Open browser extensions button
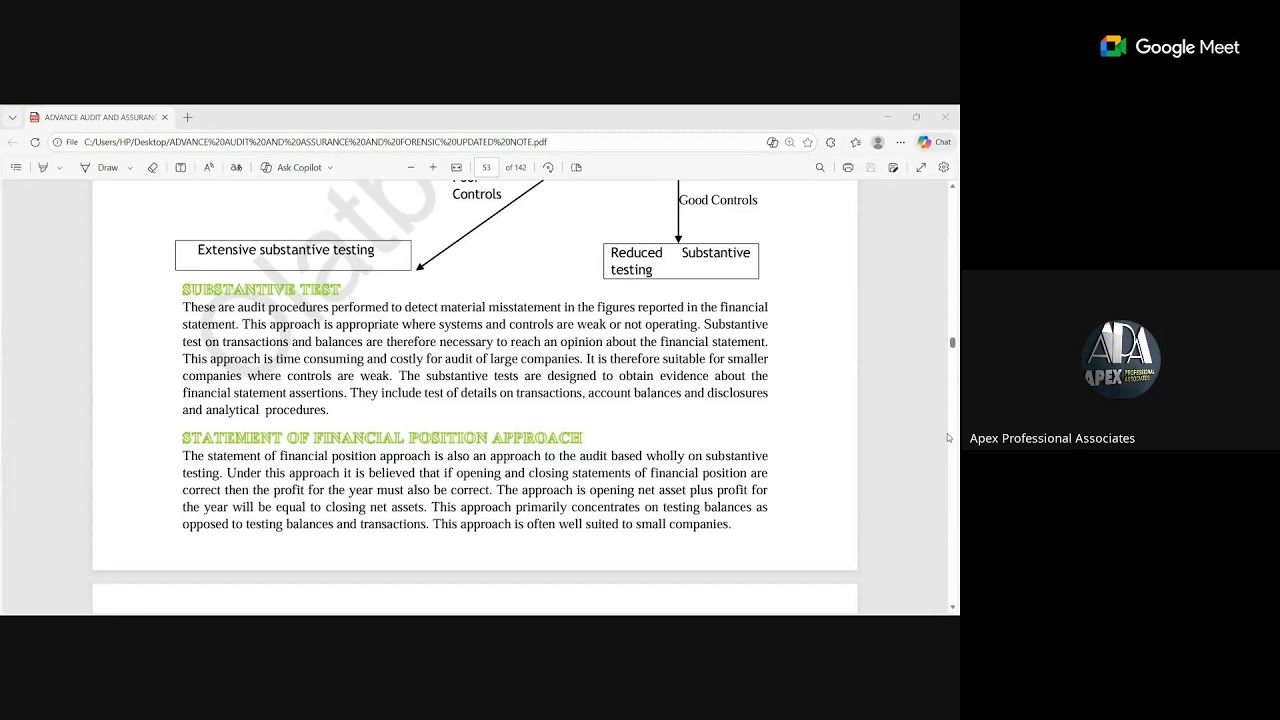The image size is (1280, 720). pos(830,142)
